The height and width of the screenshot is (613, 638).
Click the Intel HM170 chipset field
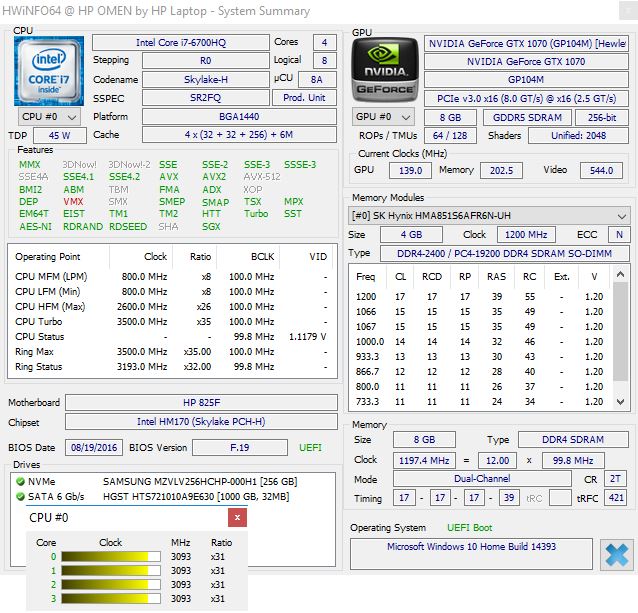[x=201, y=422]
